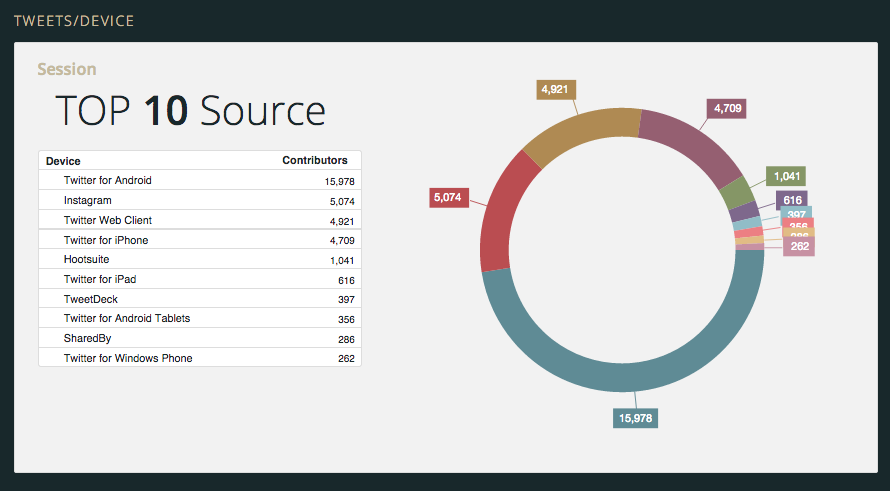The image size is (890, 491).
Task: Click the 356 contributors table cell
Action: pos(346,320)
